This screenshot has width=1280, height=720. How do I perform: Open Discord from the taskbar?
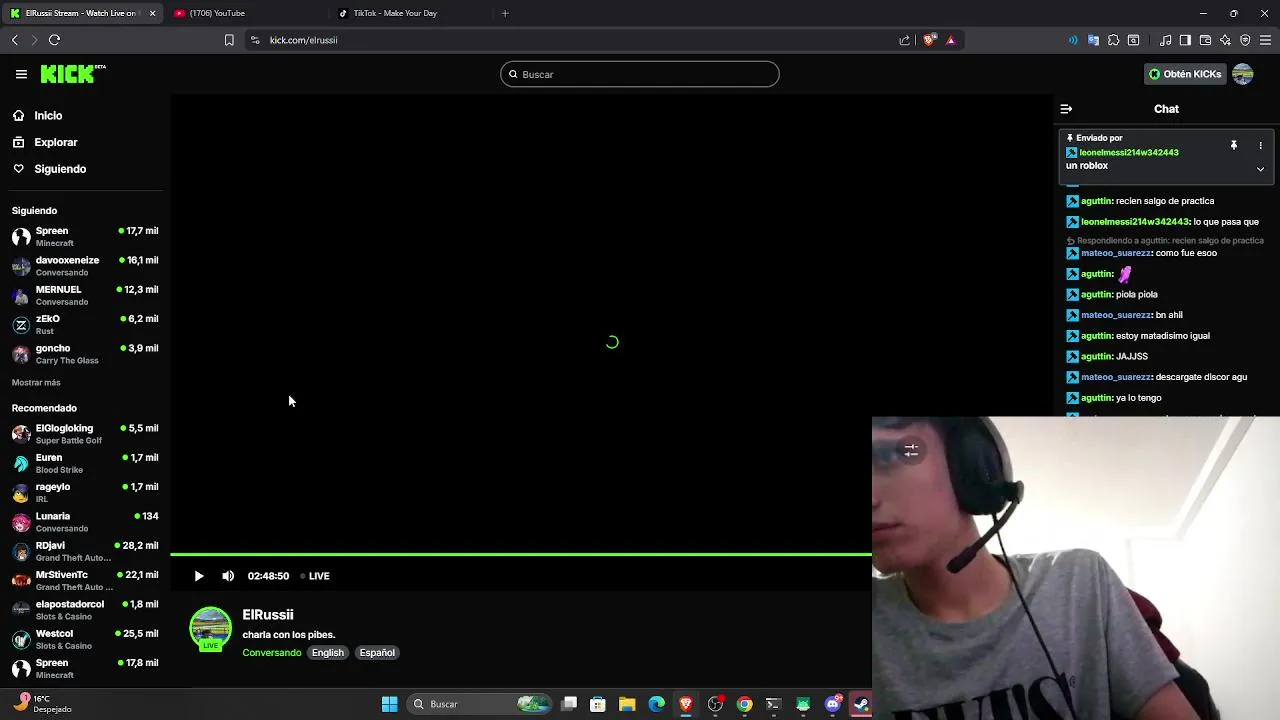(x=832, y=704)
